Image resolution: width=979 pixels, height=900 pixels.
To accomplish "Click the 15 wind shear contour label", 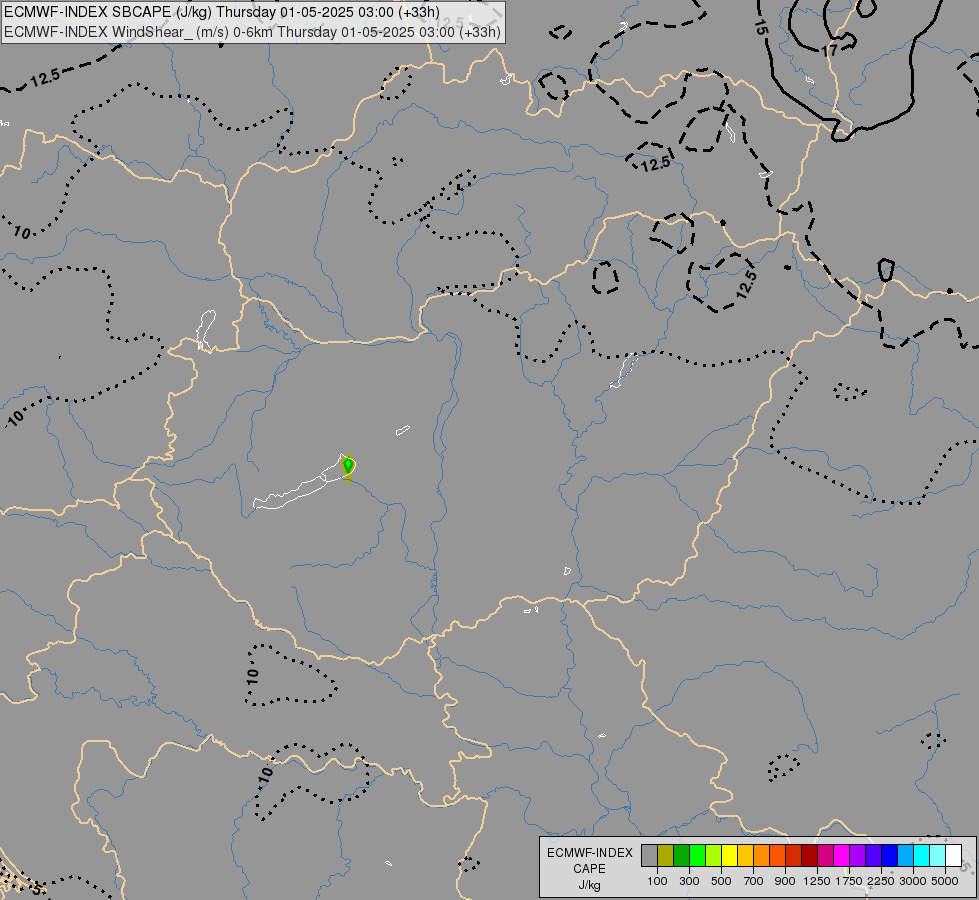I will click(x=760, y=26).
